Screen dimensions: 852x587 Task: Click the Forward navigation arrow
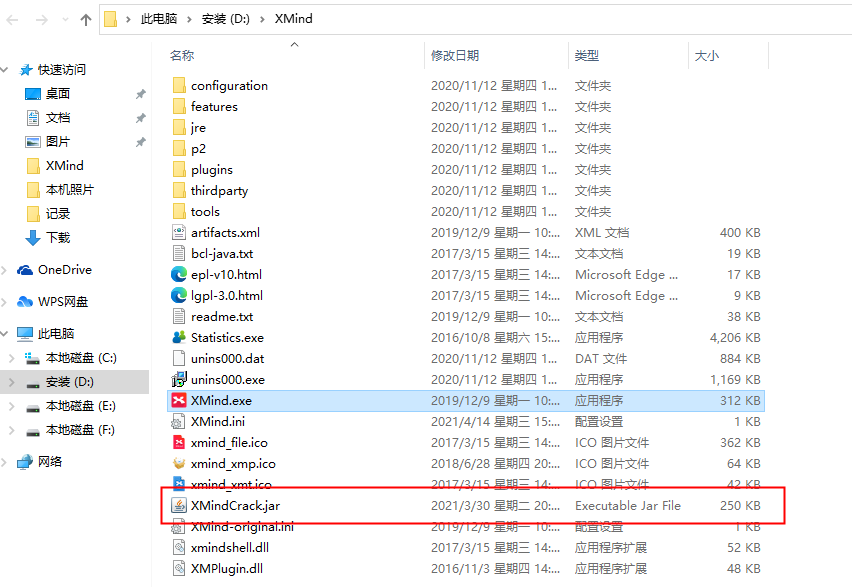41,20
